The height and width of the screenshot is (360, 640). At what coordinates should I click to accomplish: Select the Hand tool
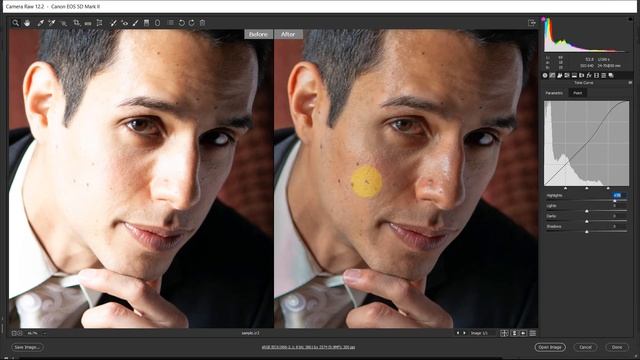pyautogui.click(x=27, y=23)
